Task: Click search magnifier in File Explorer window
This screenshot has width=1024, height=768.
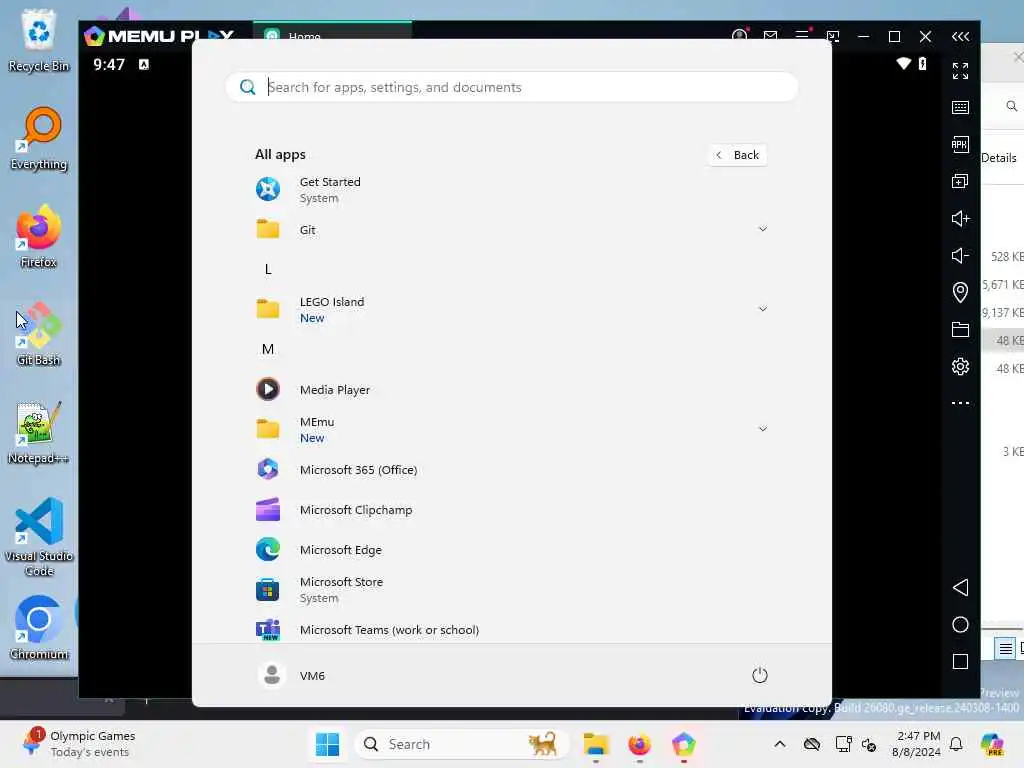Action: (1011, 106)
